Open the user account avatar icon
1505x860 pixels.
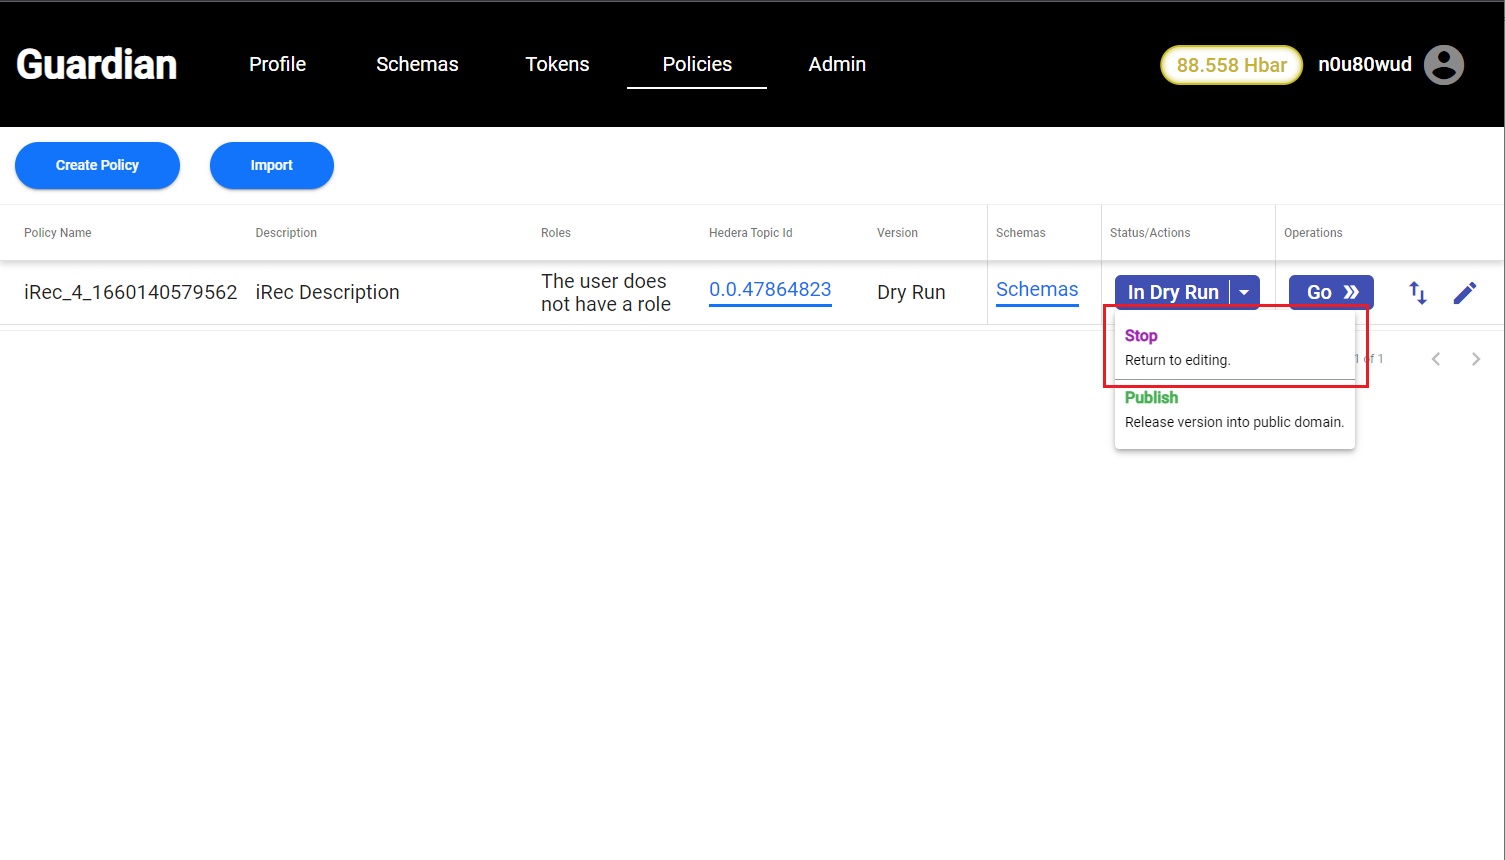1443,65
